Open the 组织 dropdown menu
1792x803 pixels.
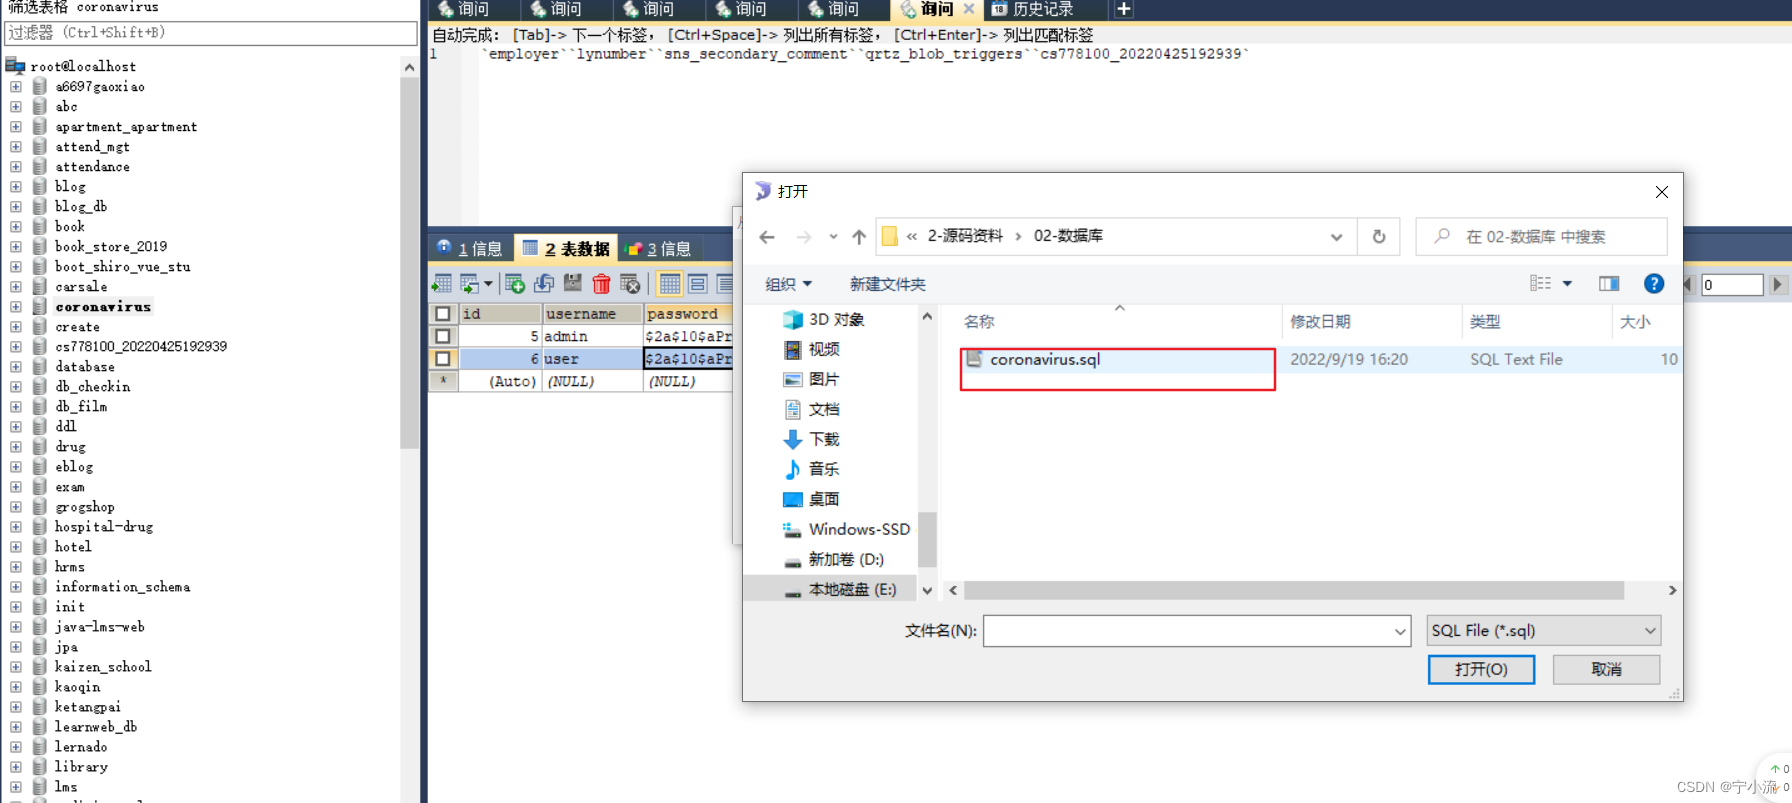point(788,284)
